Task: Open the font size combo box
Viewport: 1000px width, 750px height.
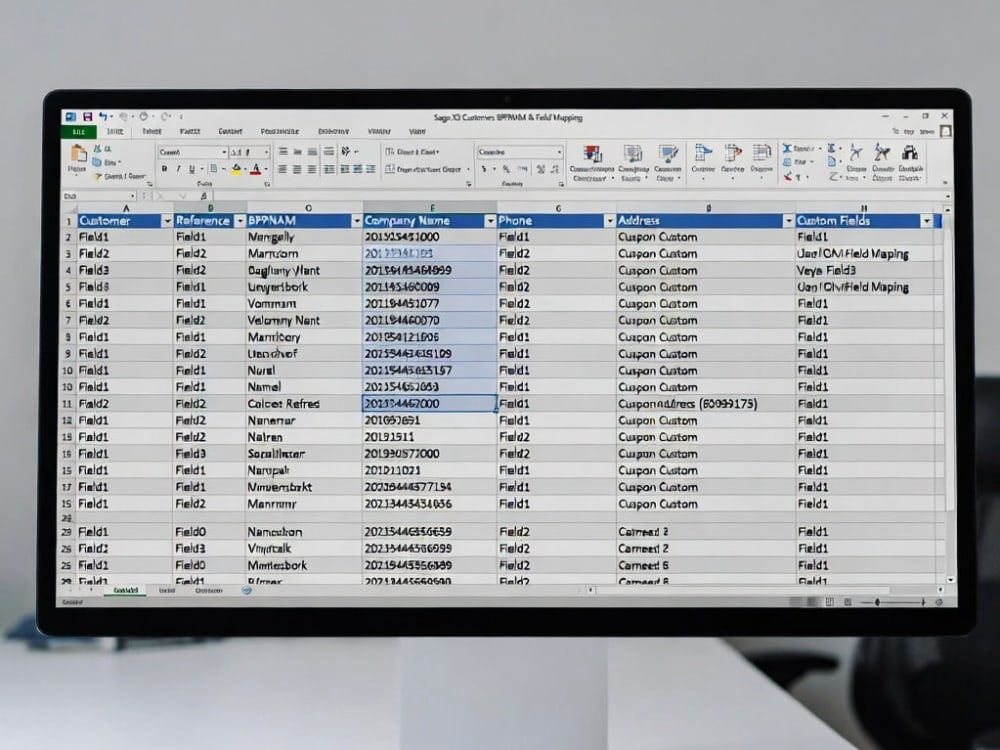Action: click(249, 152)
